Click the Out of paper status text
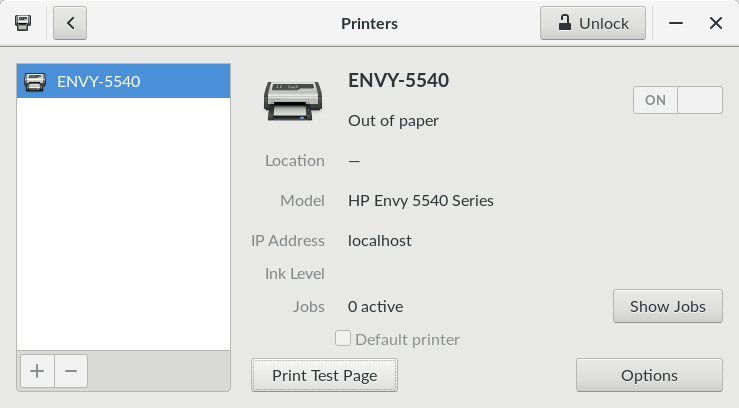 (393, 121)
